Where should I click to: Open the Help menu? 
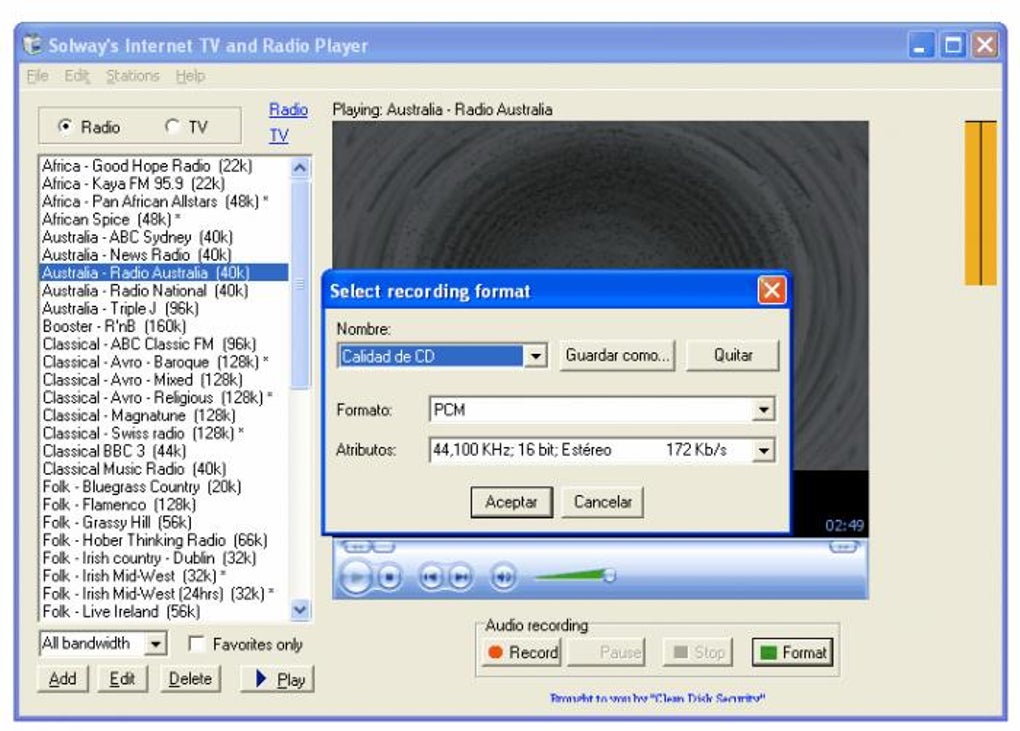pos(190,76)
